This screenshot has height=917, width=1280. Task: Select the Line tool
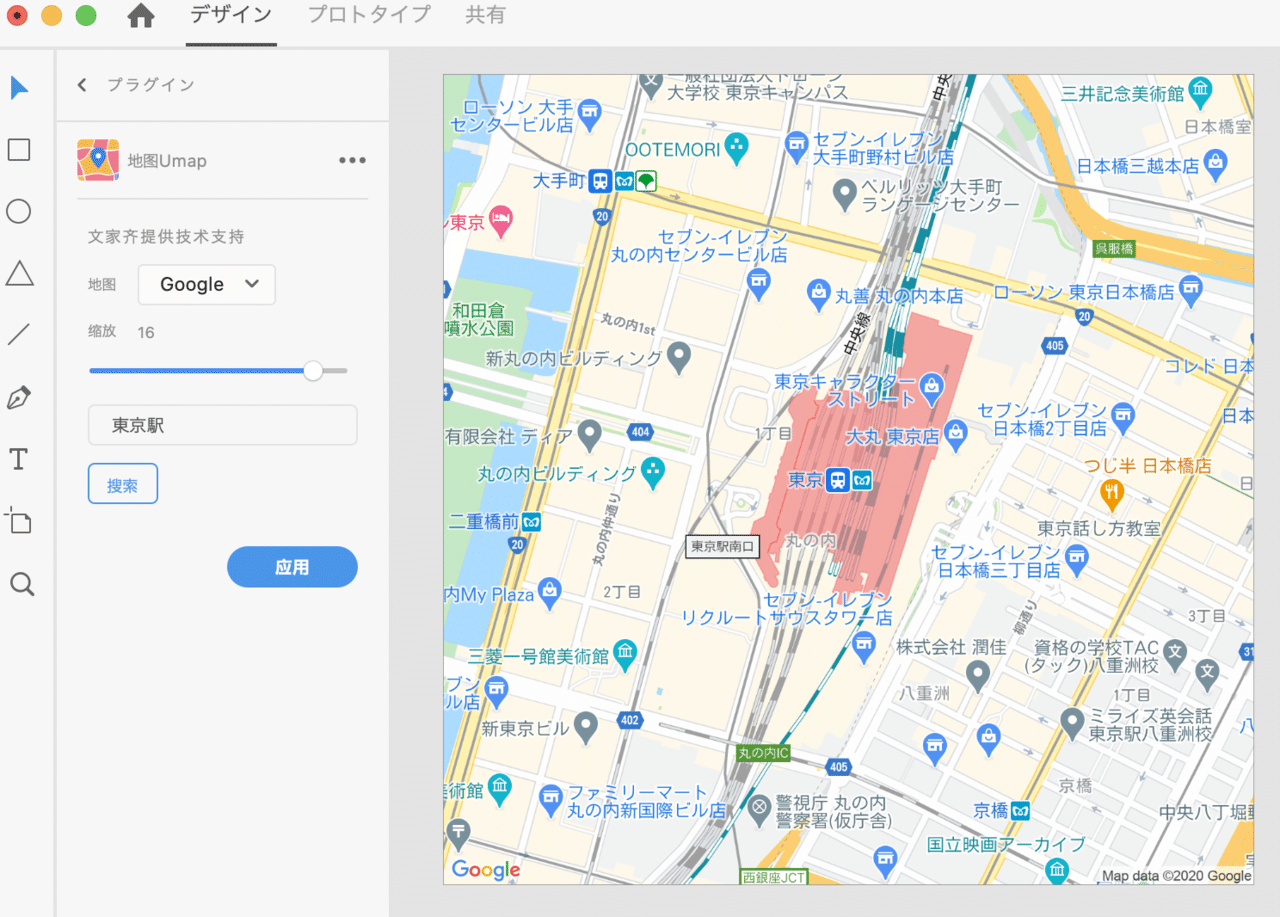tap(19, 335)
